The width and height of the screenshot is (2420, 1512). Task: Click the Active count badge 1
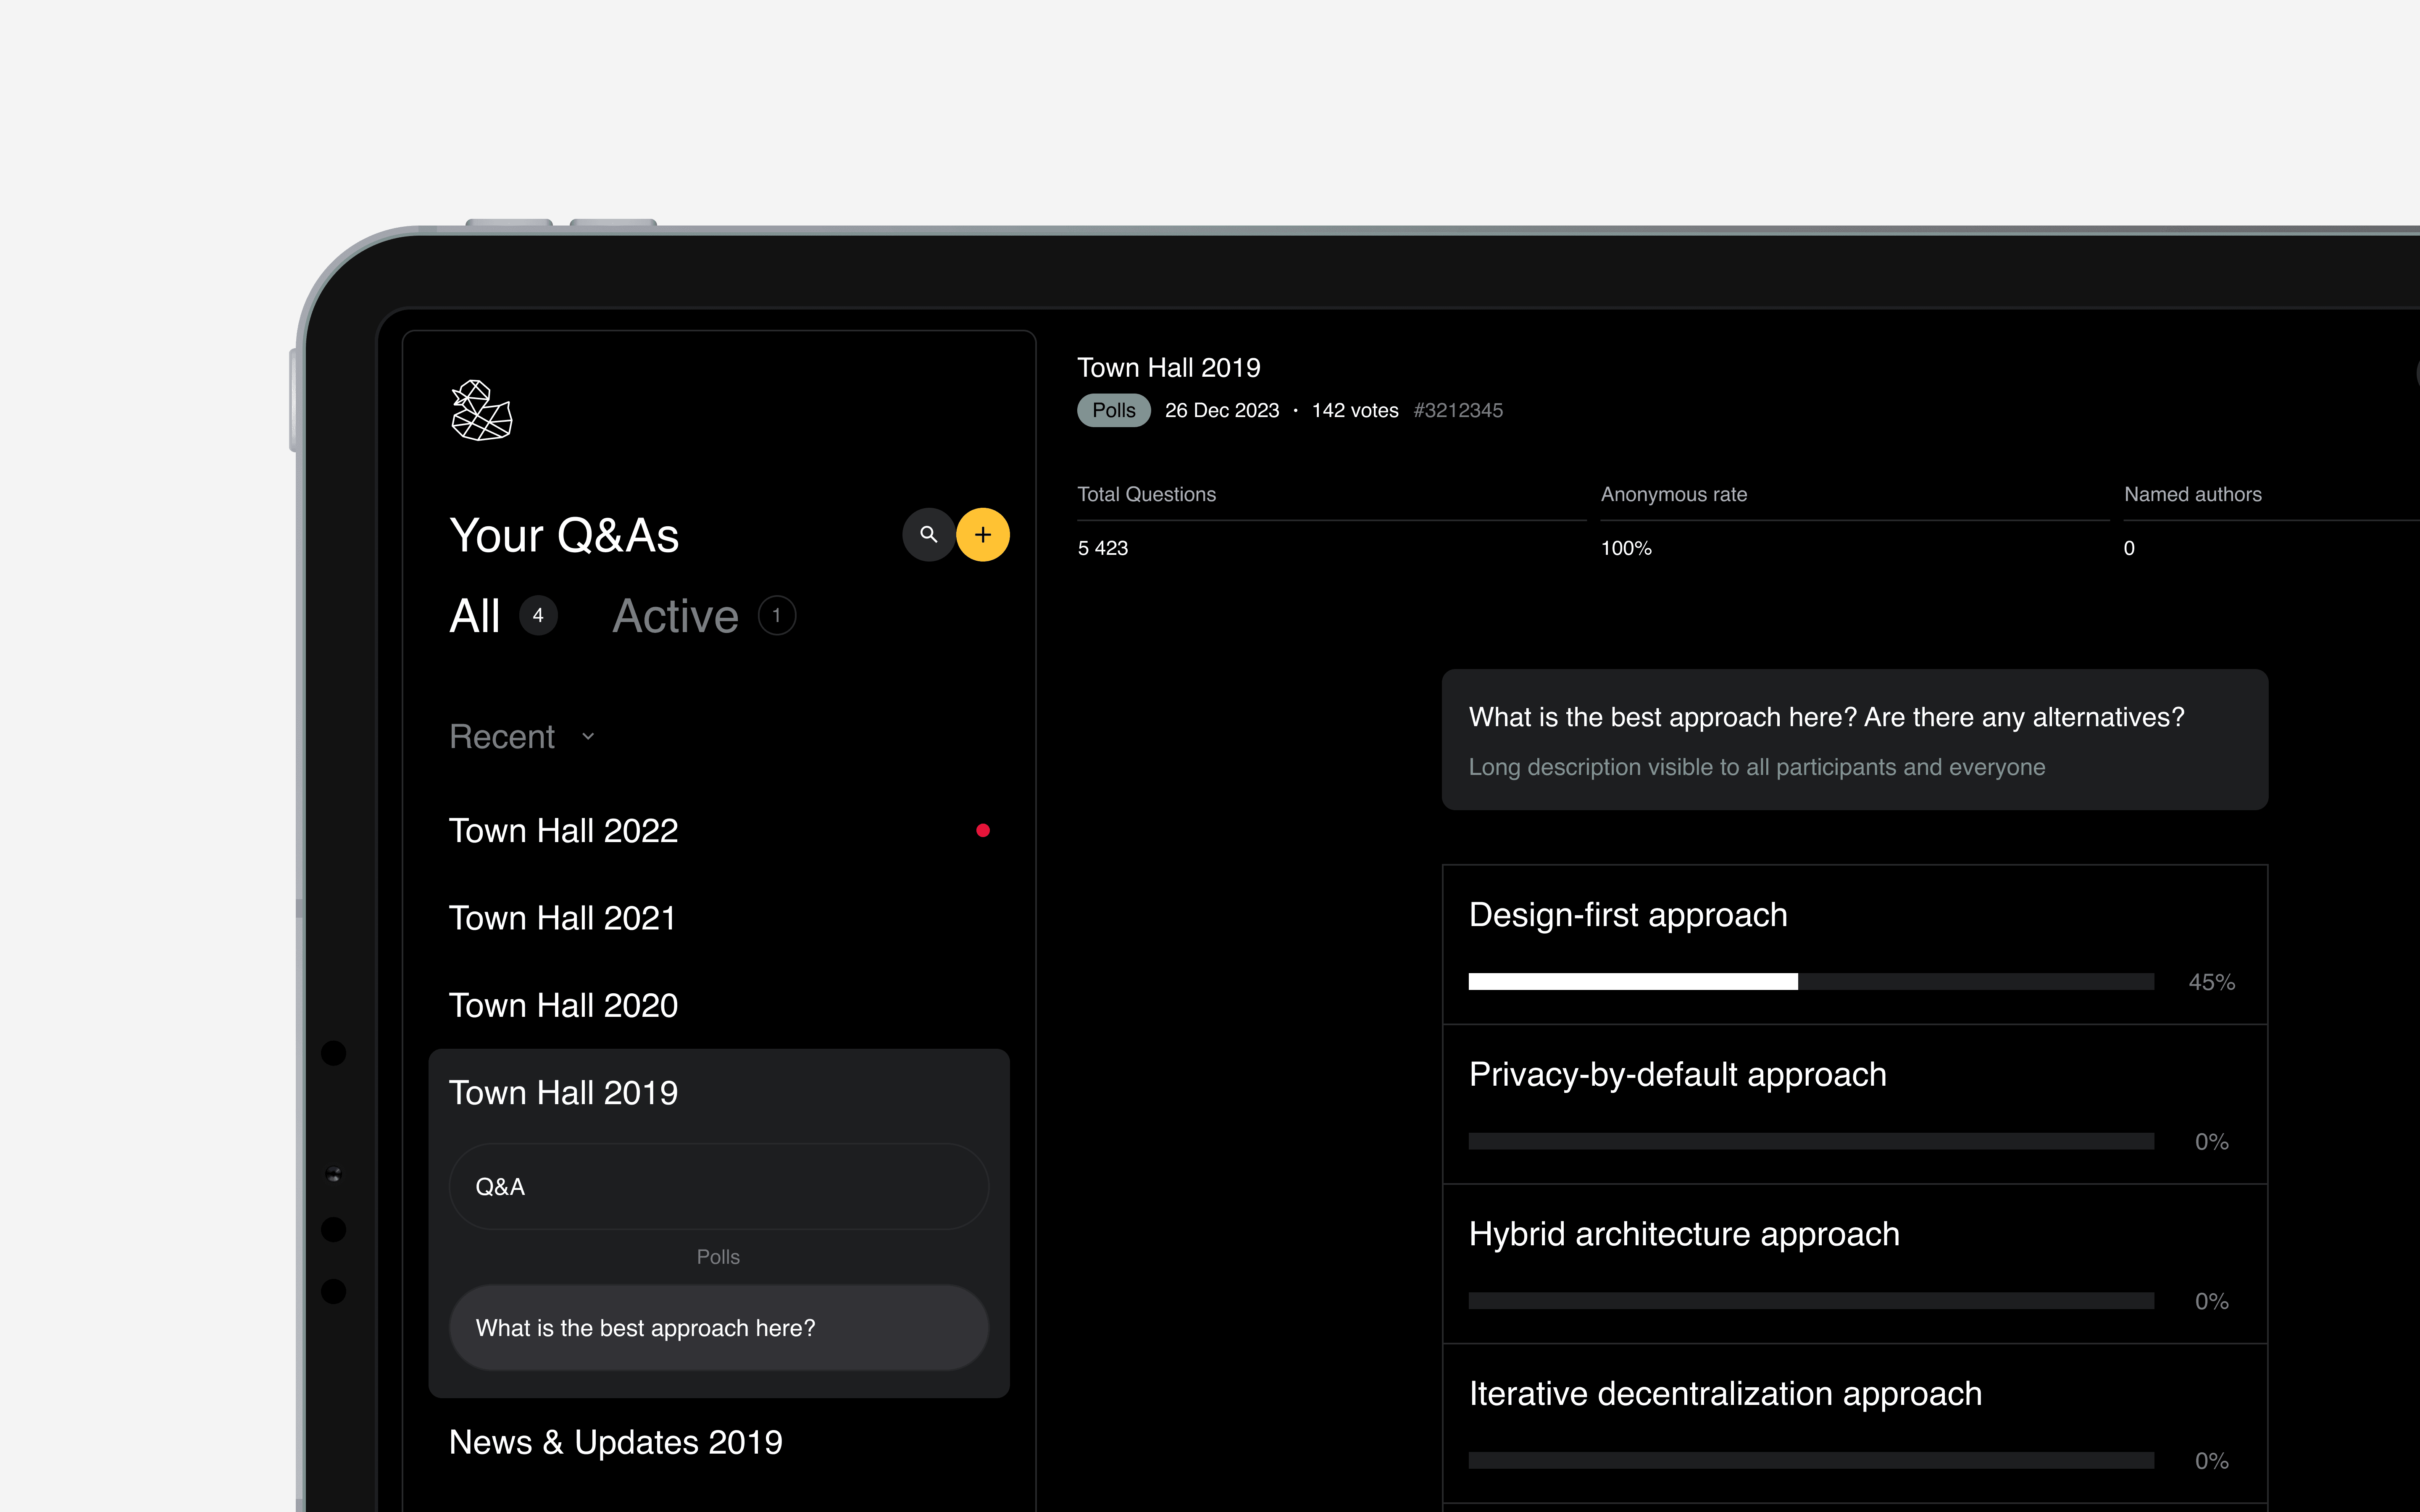[776, 616]
